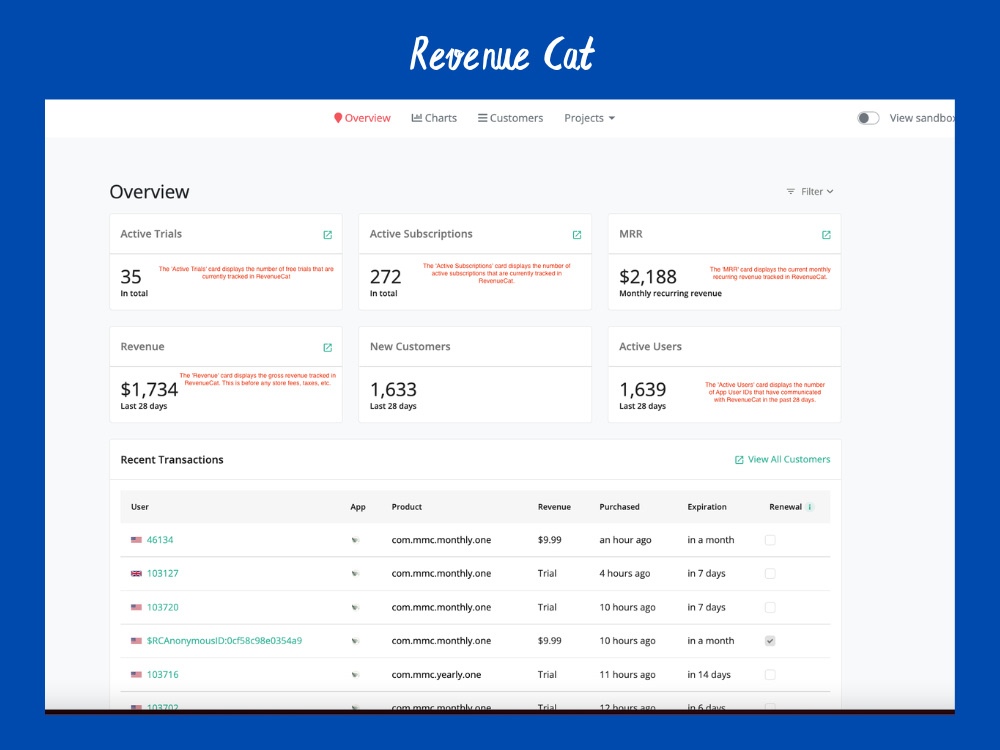Click the Revenue column header
The image size is (1000, 750).
click(554, 507)
